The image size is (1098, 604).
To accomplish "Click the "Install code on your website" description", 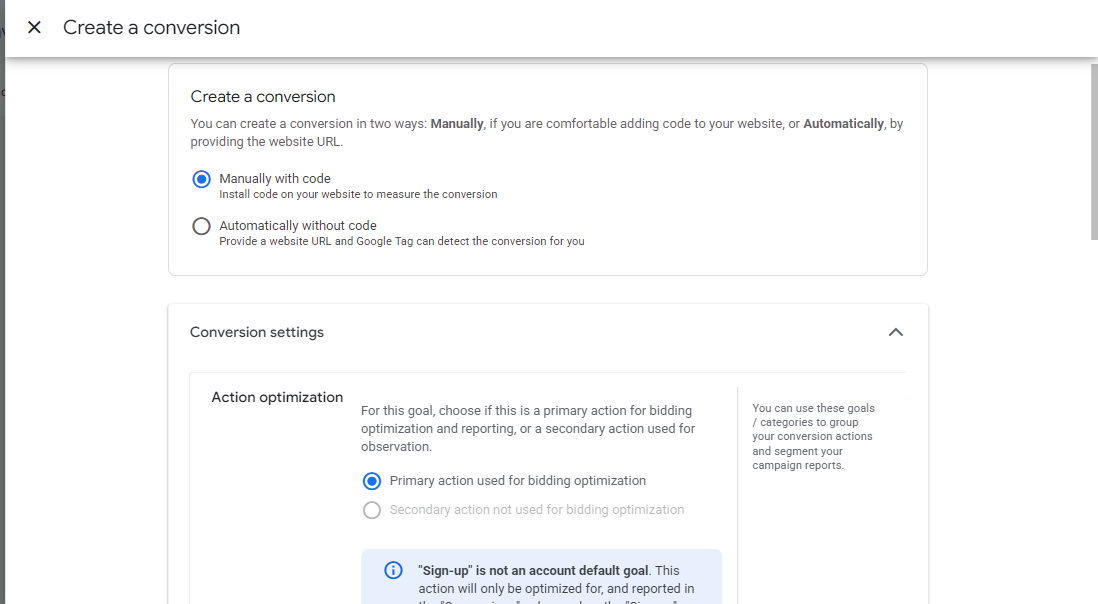I will coord(358,194).
